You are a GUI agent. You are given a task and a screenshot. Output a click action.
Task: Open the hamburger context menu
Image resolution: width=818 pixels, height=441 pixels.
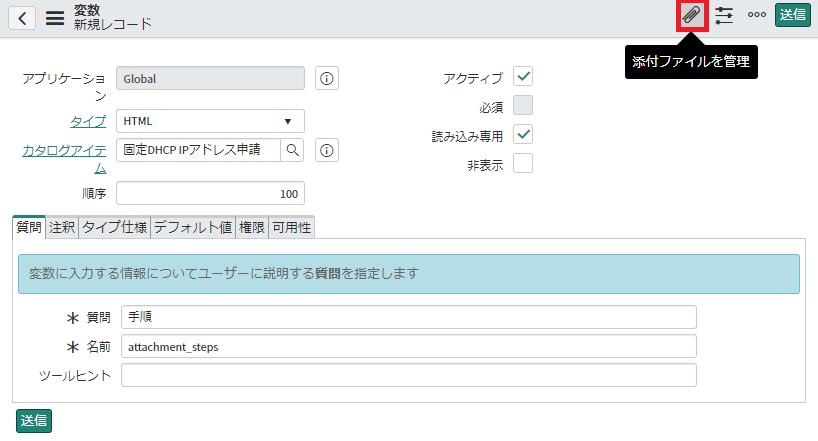point(55,18)
